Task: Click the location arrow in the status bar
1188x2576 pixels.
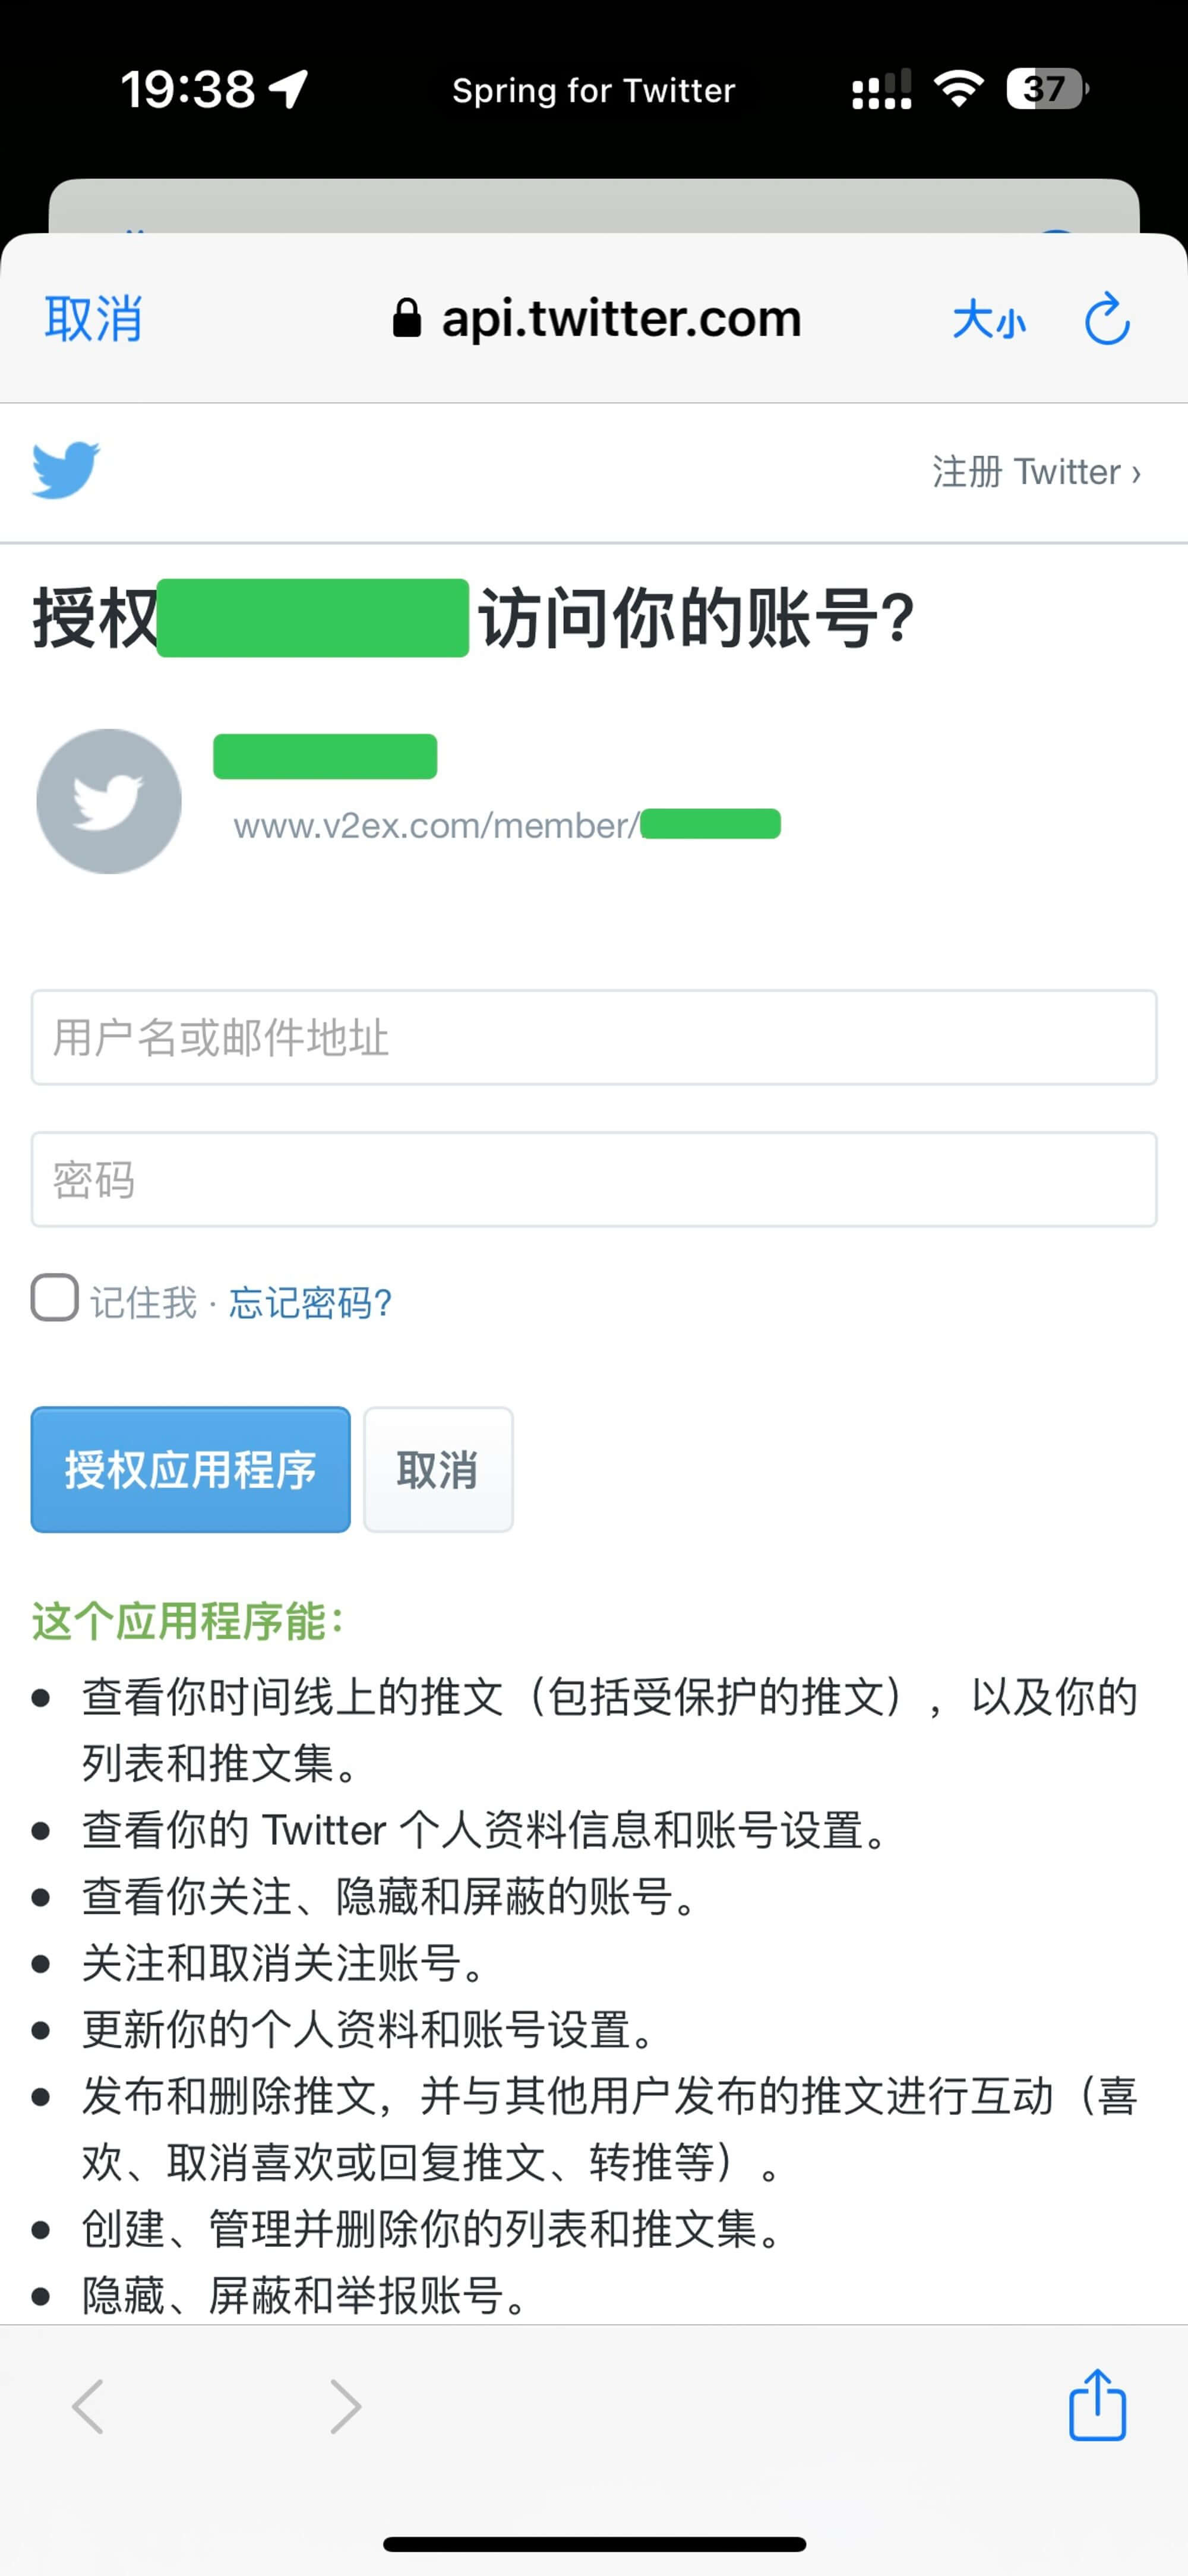Action: 285,88
